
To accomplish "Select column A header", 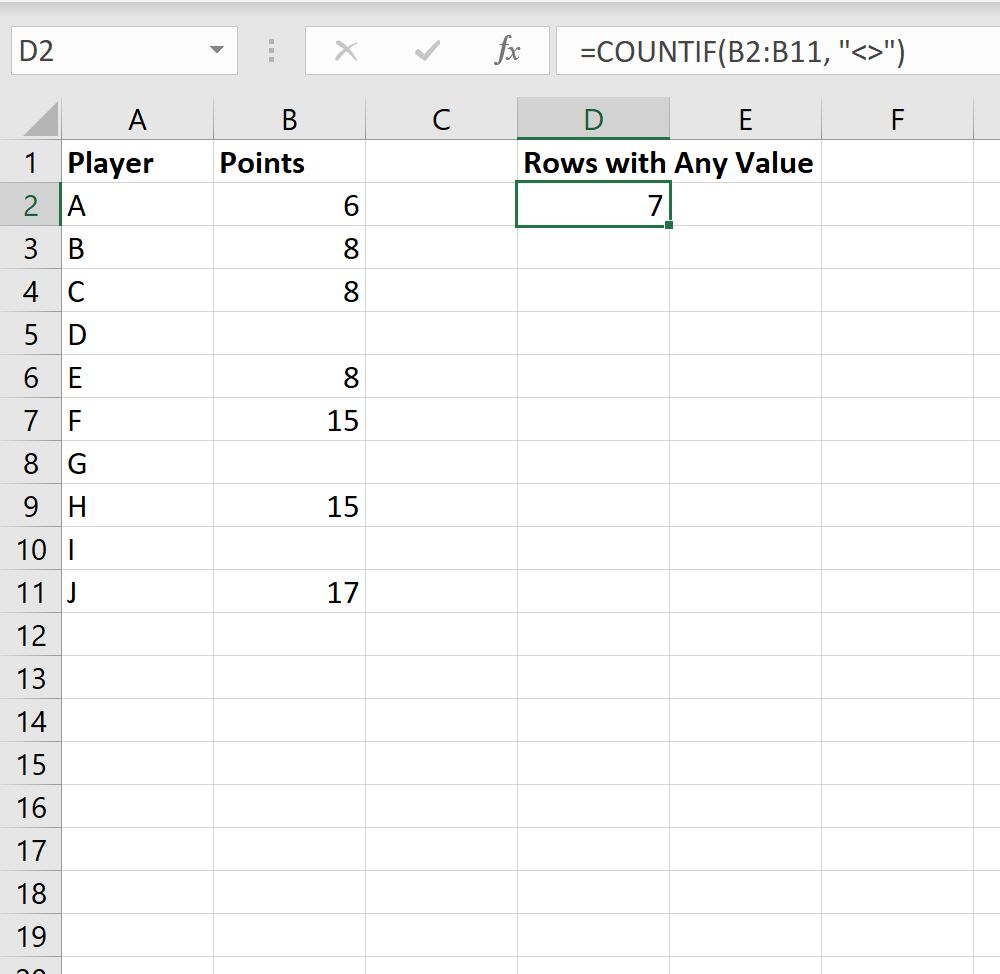I will pyautogui.click(x=137, y=119).
